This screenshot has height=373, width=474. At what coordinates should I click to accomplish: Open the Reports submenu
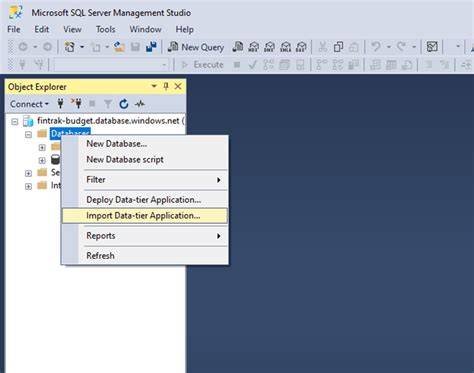145,236
